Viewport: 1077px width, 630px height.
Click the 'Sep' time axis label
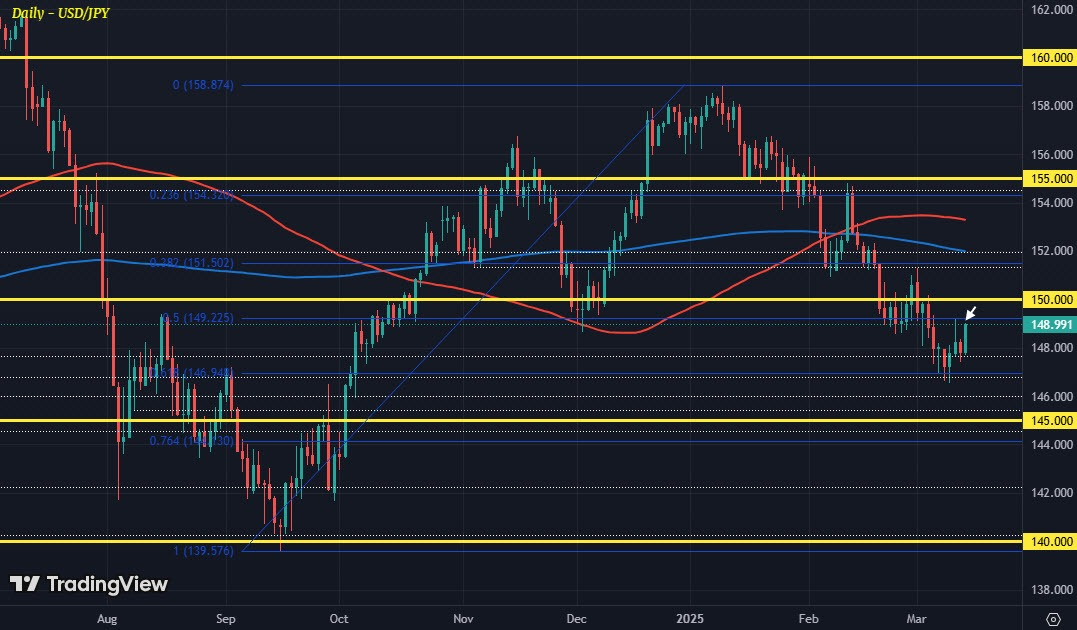pyautogui.click(x=226, y=619)
